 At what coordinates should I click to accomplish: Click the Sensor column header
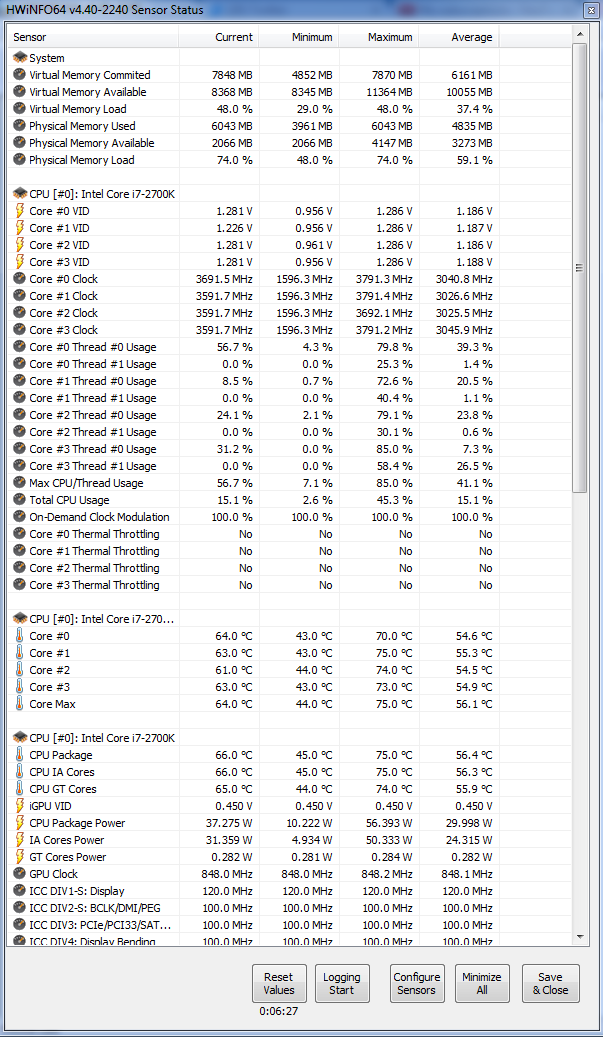pos(93,37)
